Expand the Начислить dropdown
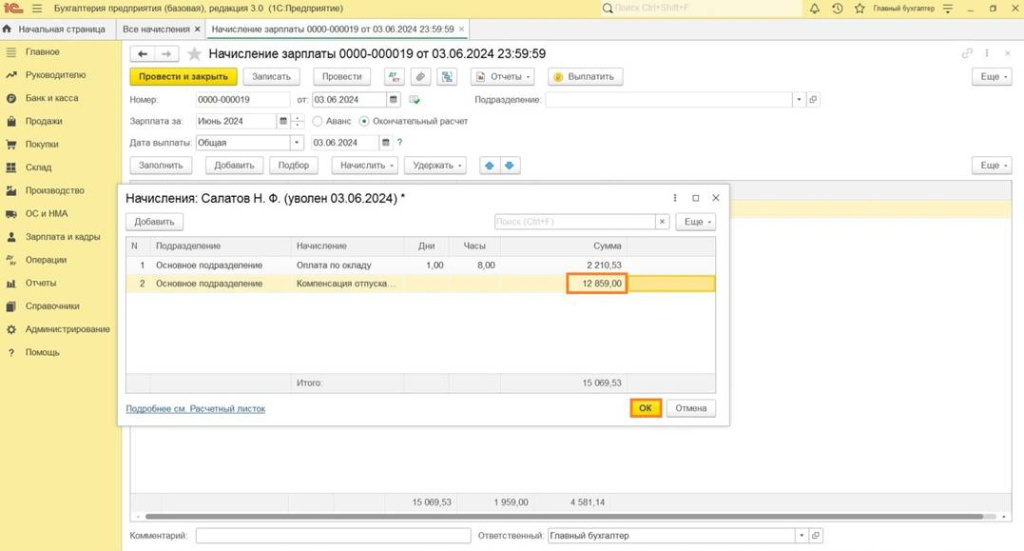1024x551 pixels. [x=365, y=165]
